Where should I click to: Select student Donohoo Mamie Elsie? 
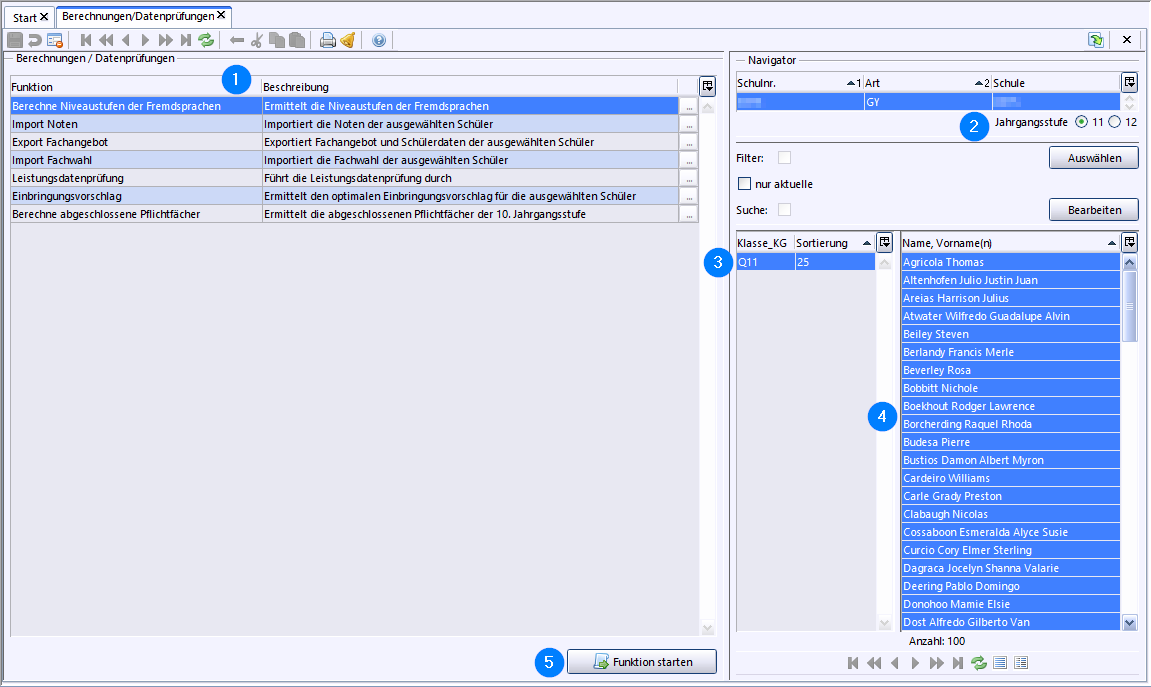click(1010, 604)
